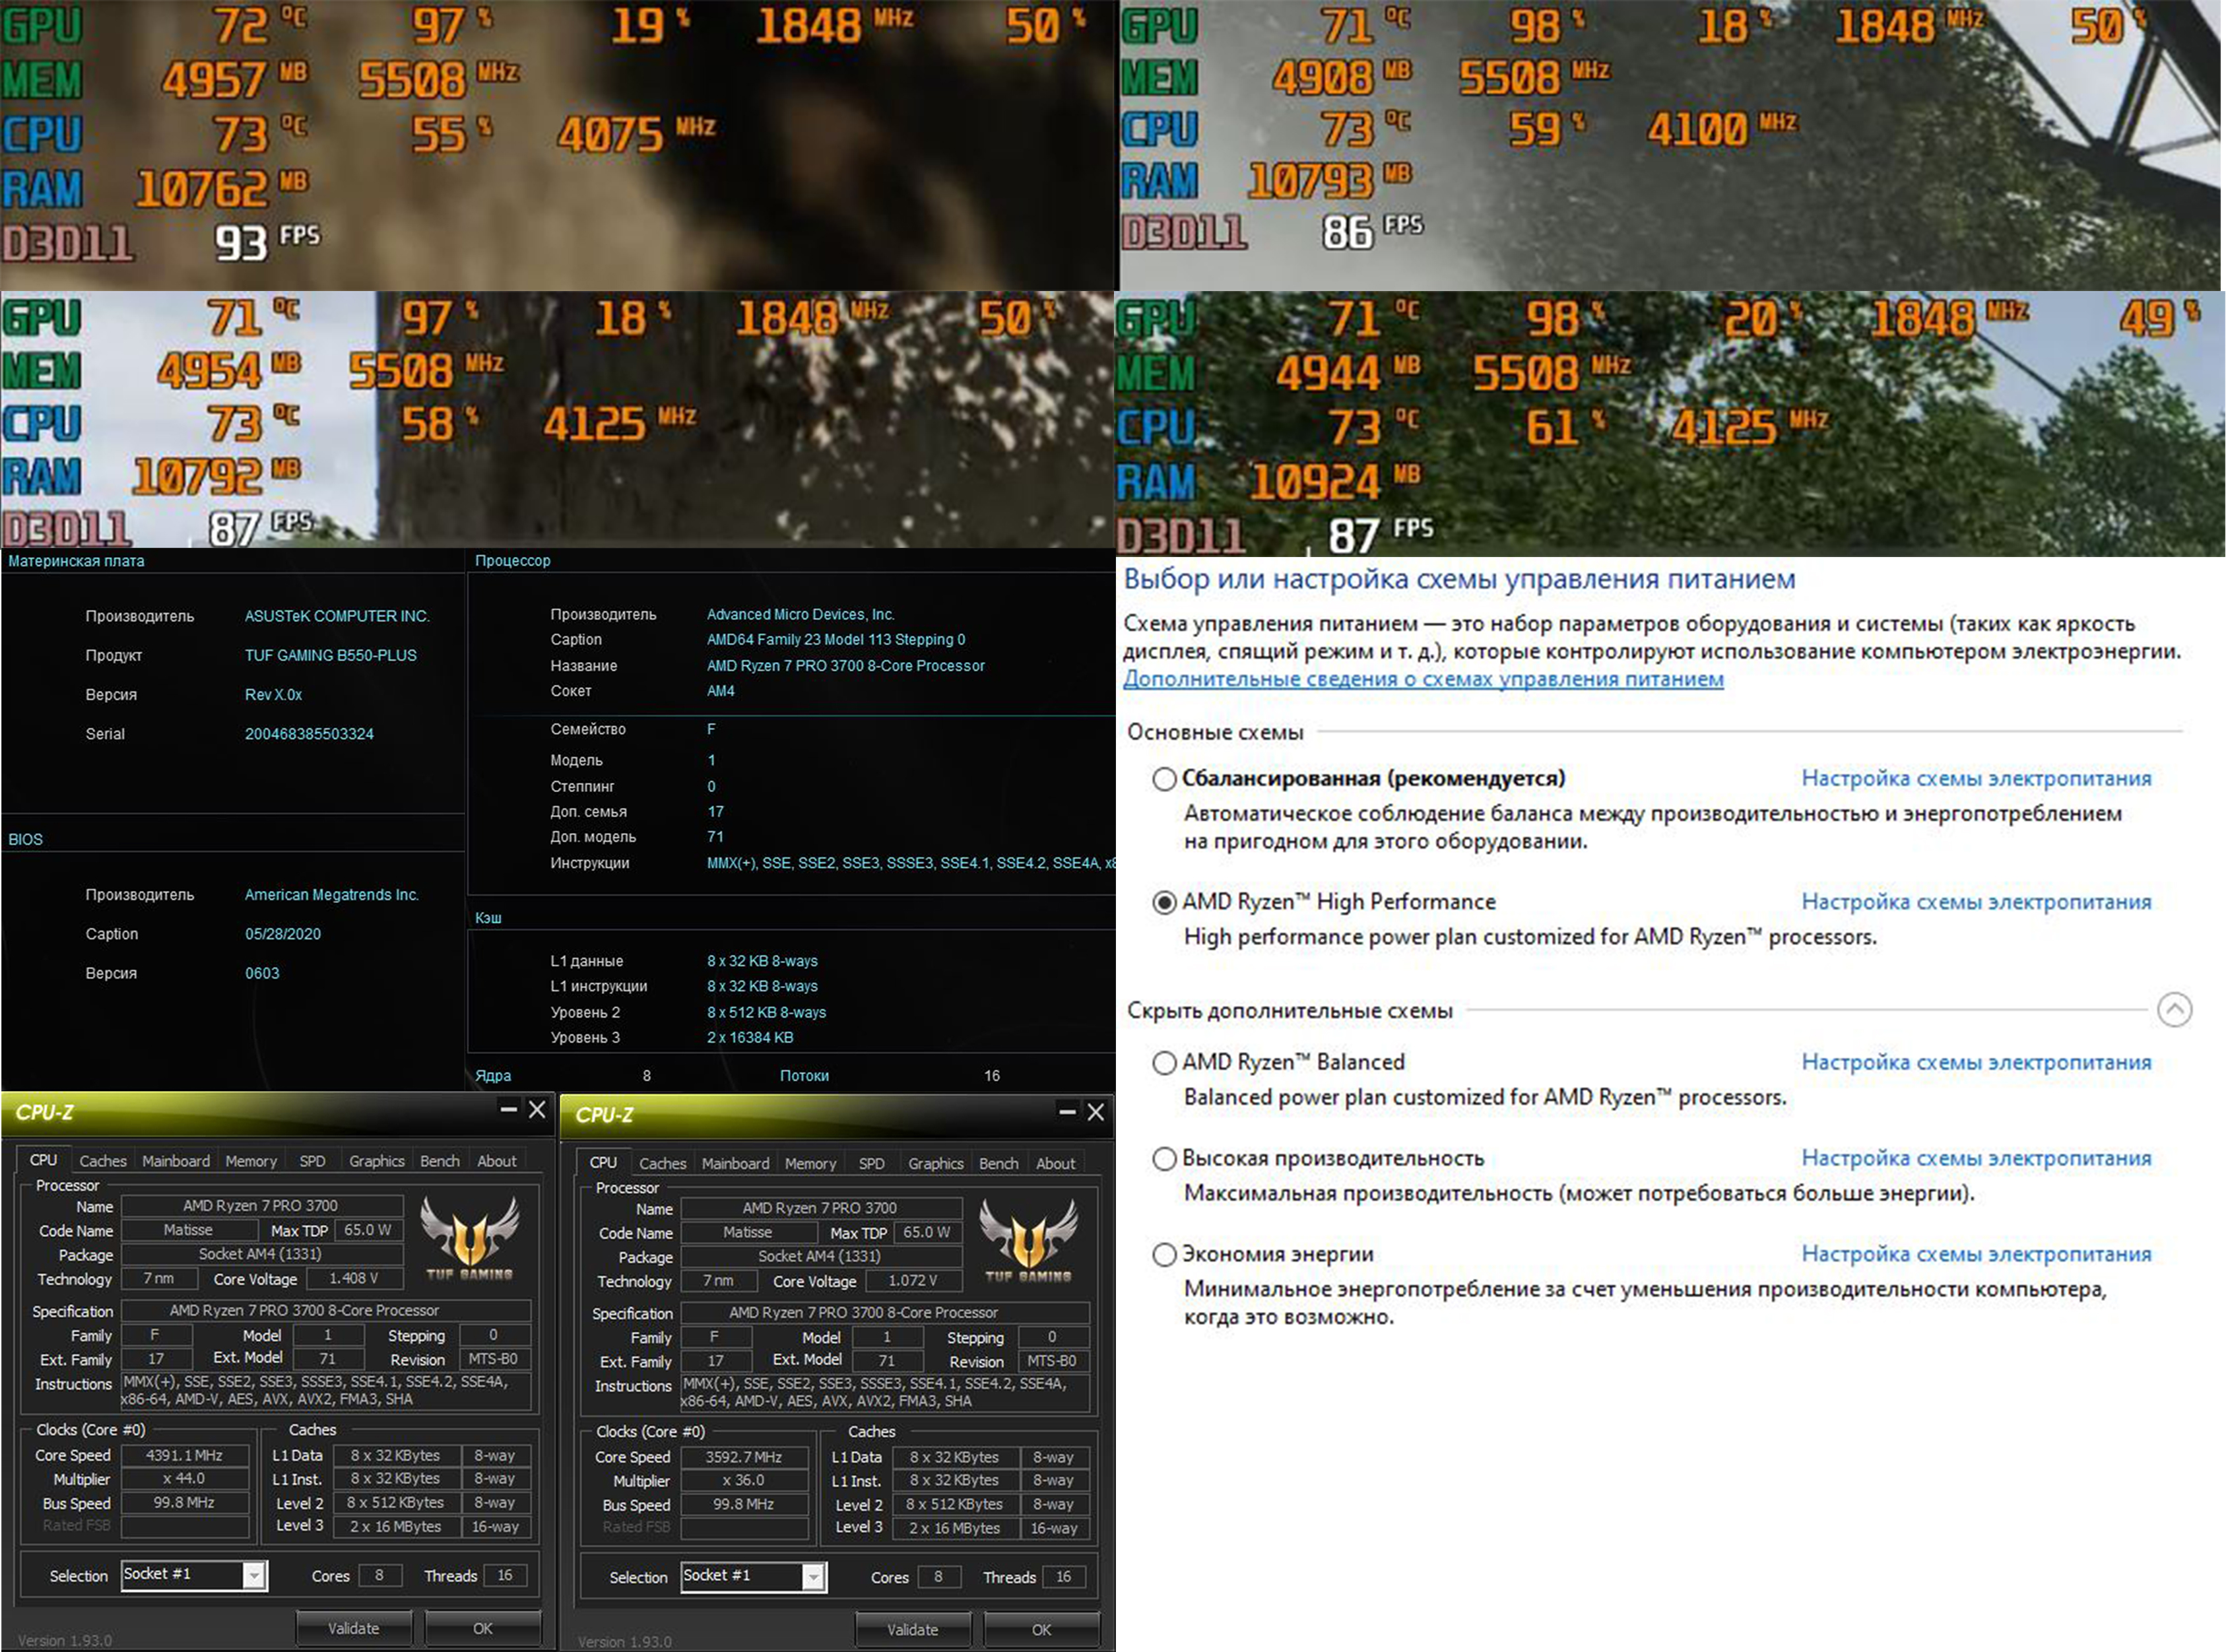Minimize the right CPU-Z window
This screenshot has height=1652, width=2226.
pyautogui.click(x=1067, y=1112)
